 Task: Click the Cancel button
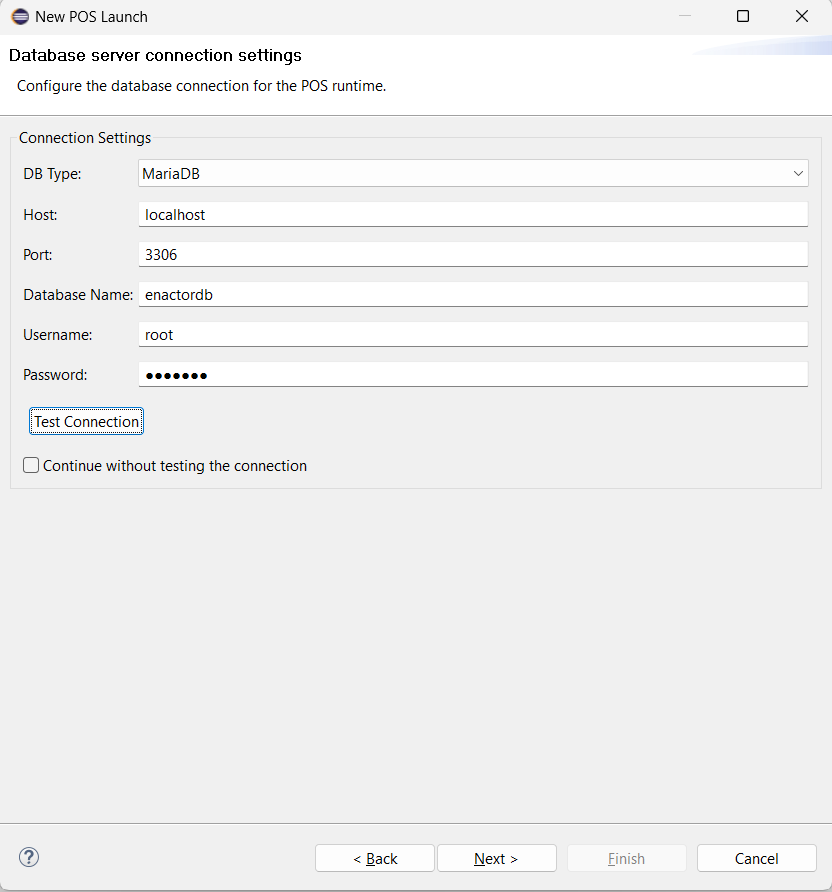(x=756, y=858)
